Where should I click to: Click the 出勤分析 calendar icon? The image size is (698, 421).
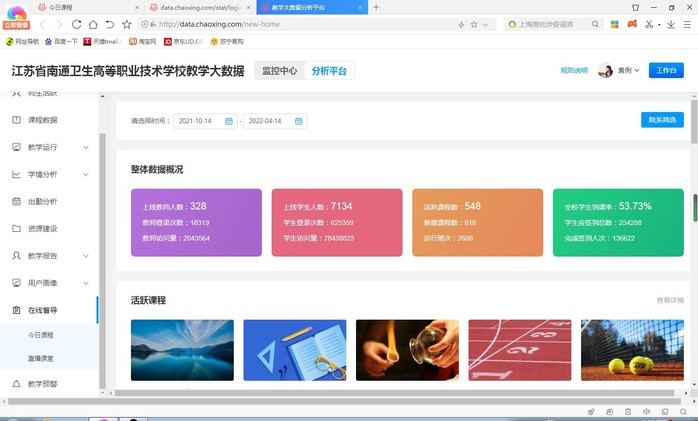pyautogui.click(x=16, y=201)
